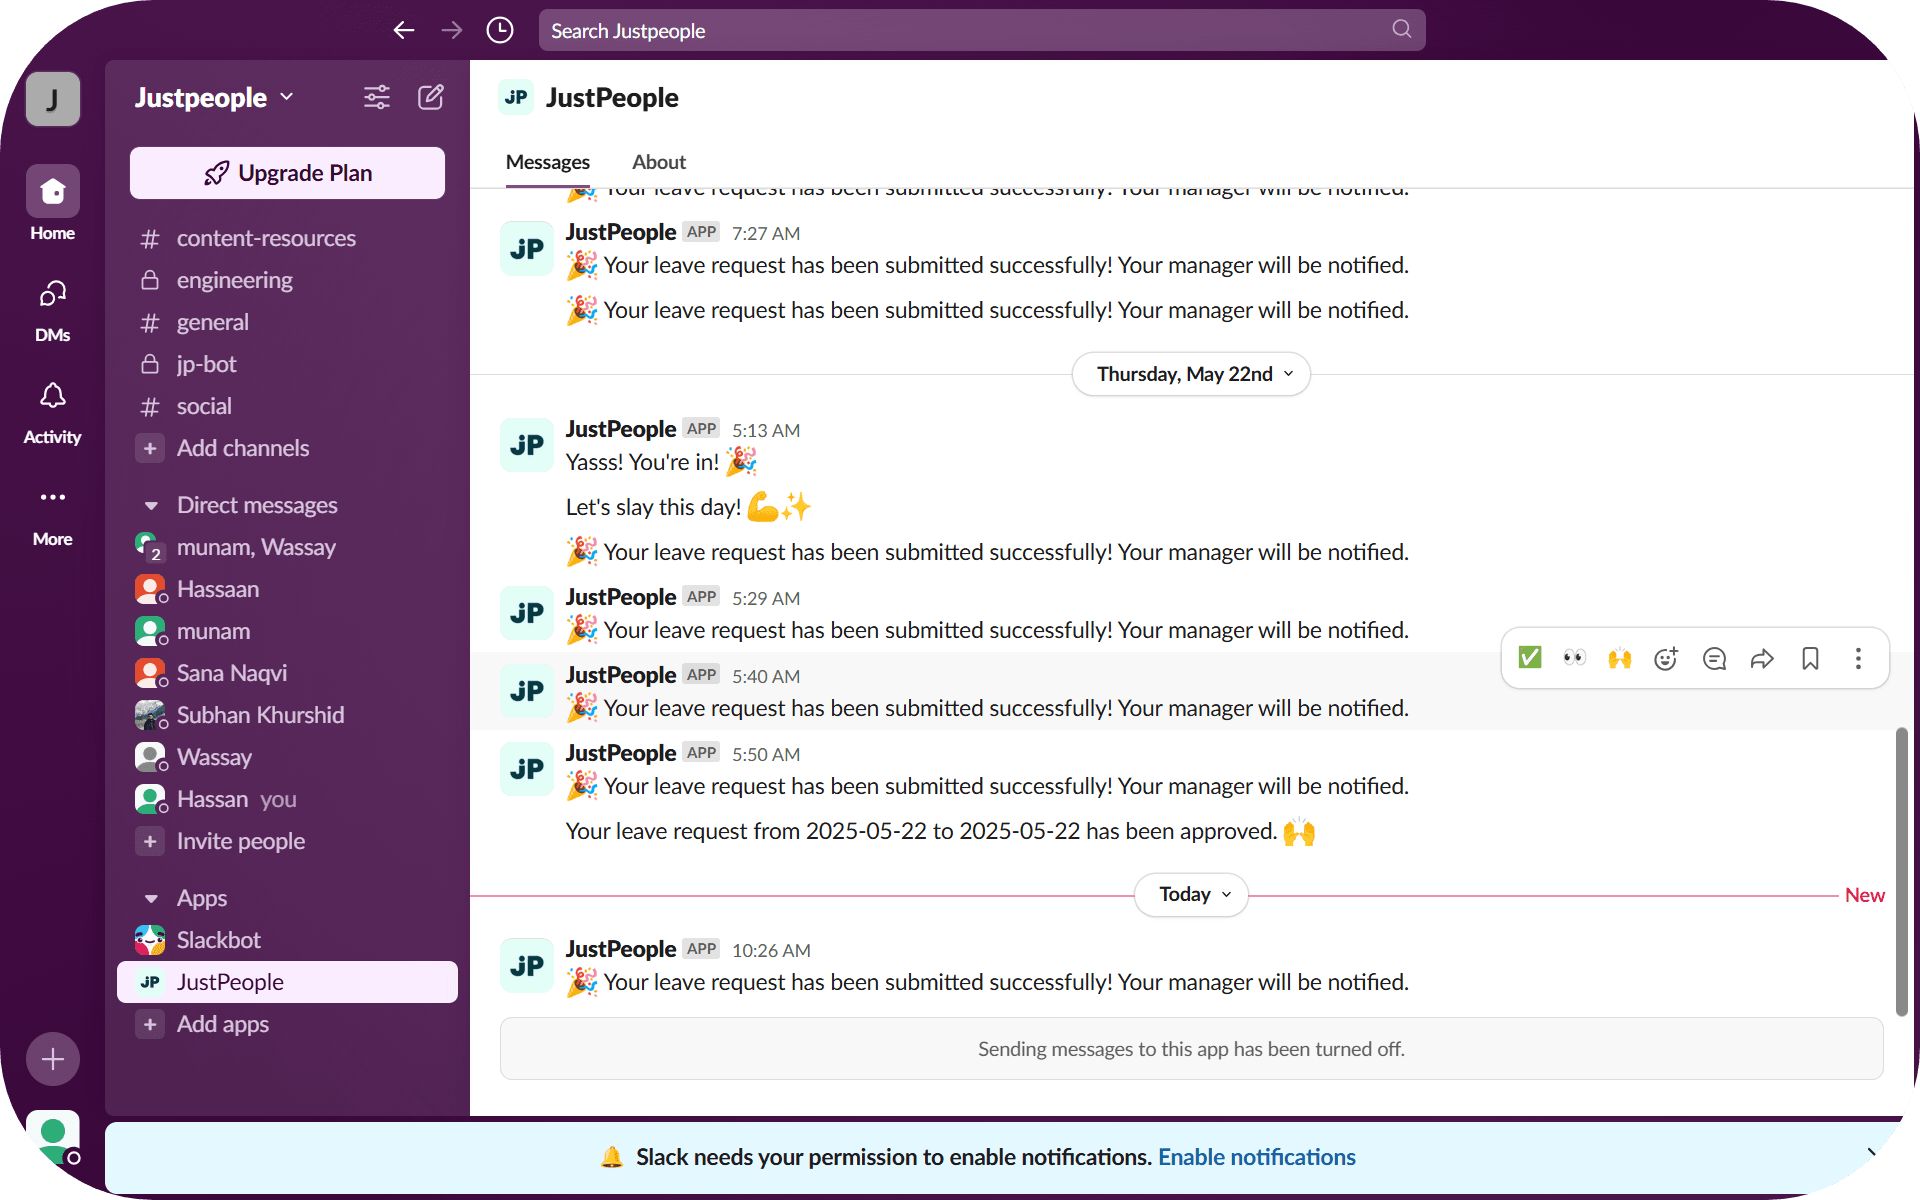
Task: Click the search magnifier icon
Action: click(x=1402, y=29)
